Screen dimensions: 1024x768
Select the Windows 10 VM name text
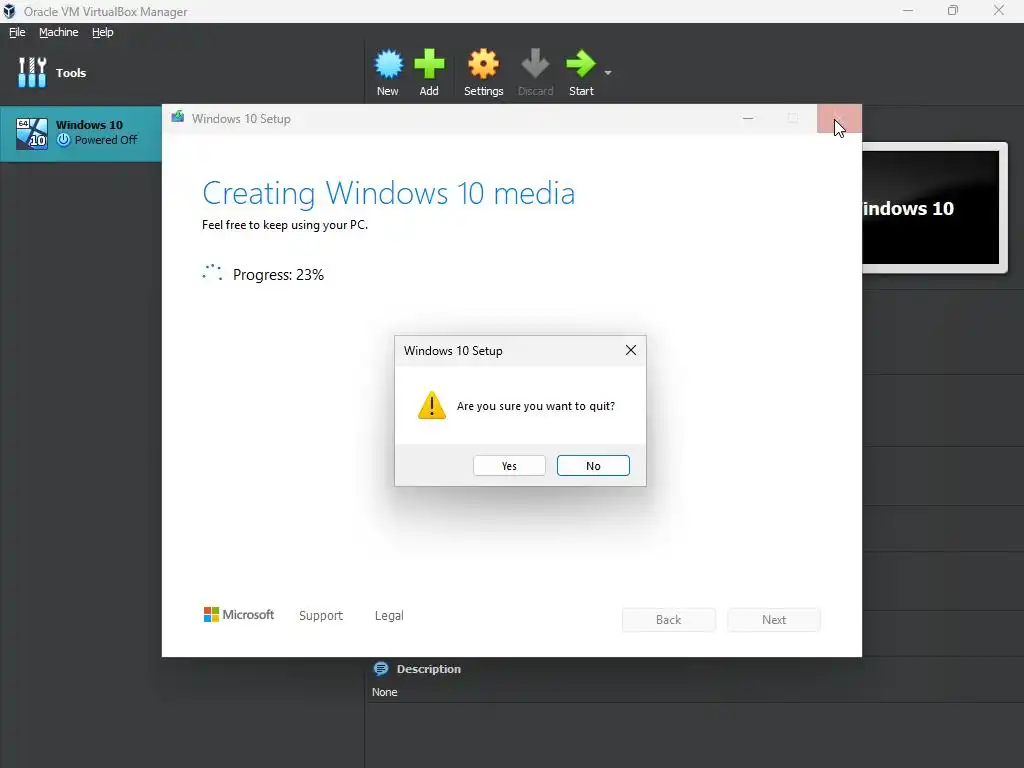point(89,125)
